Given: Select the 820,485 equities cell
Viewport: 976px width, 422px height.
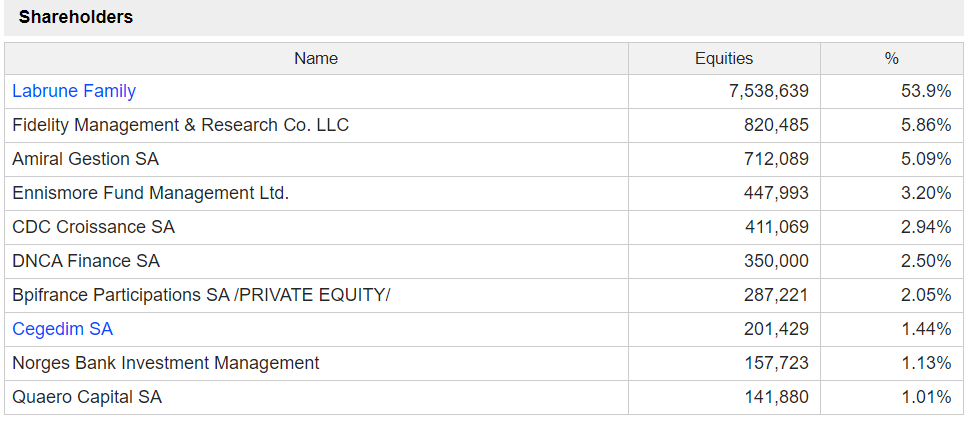Looking at the screenshot, I should coord(776,125).
